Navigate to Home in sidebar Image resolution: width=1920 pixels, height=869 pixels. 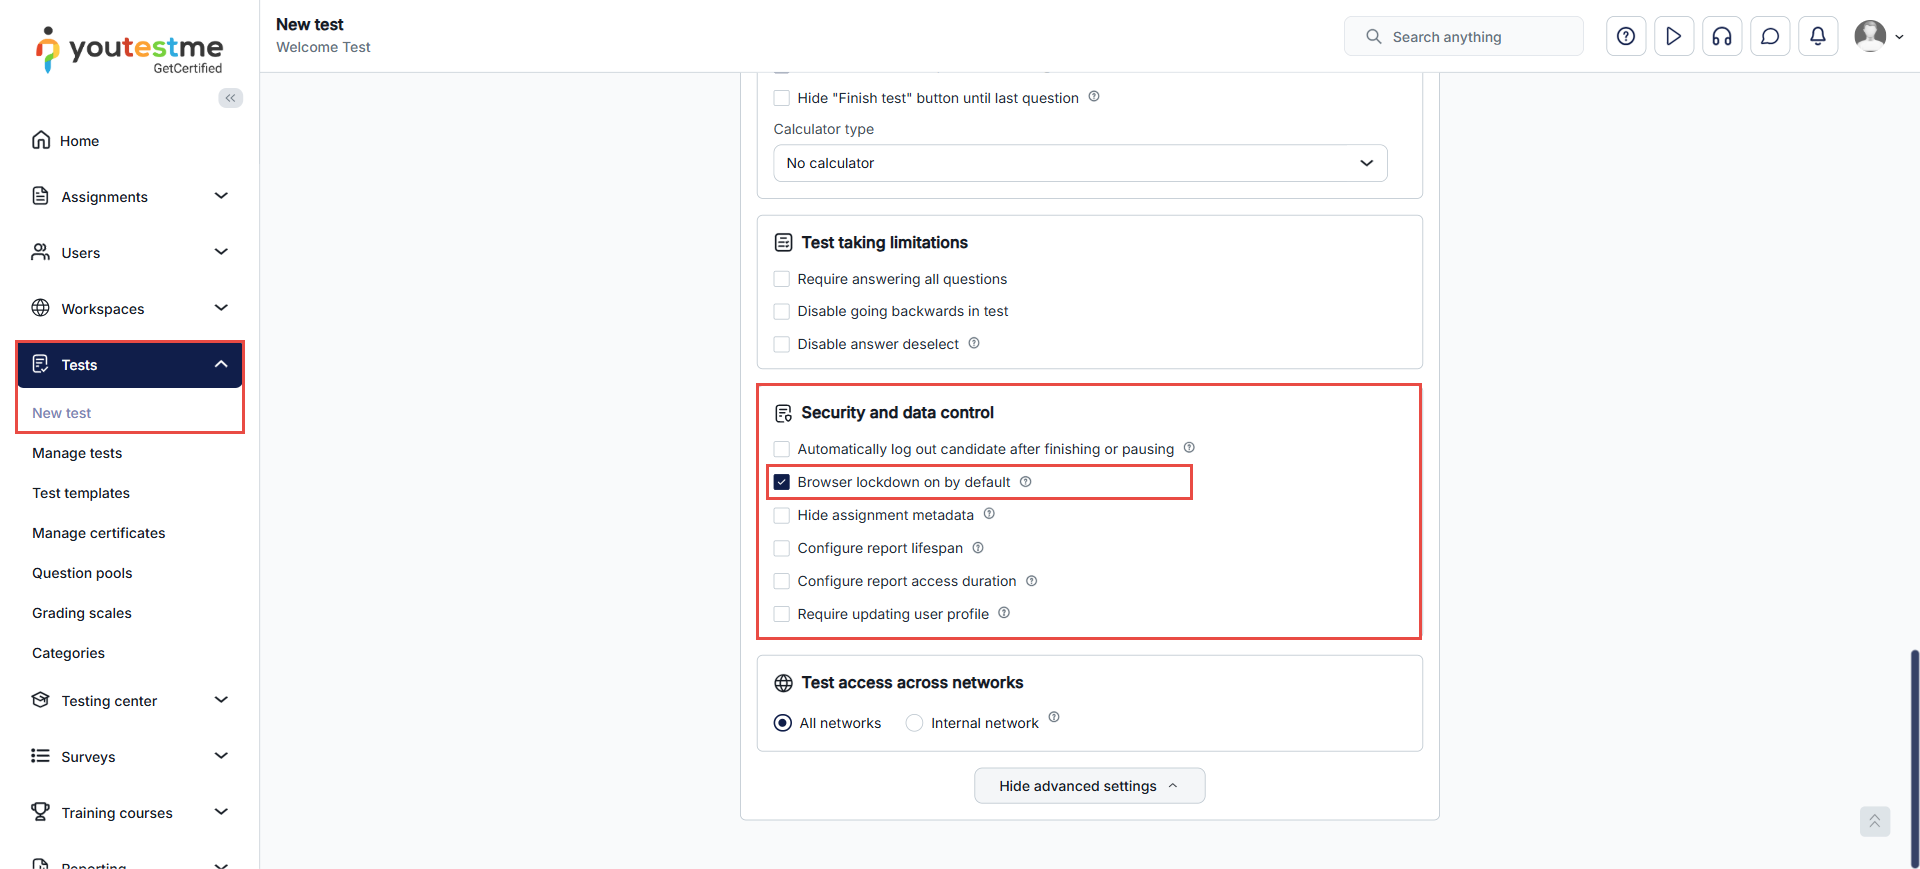click(x=79, y=141)
